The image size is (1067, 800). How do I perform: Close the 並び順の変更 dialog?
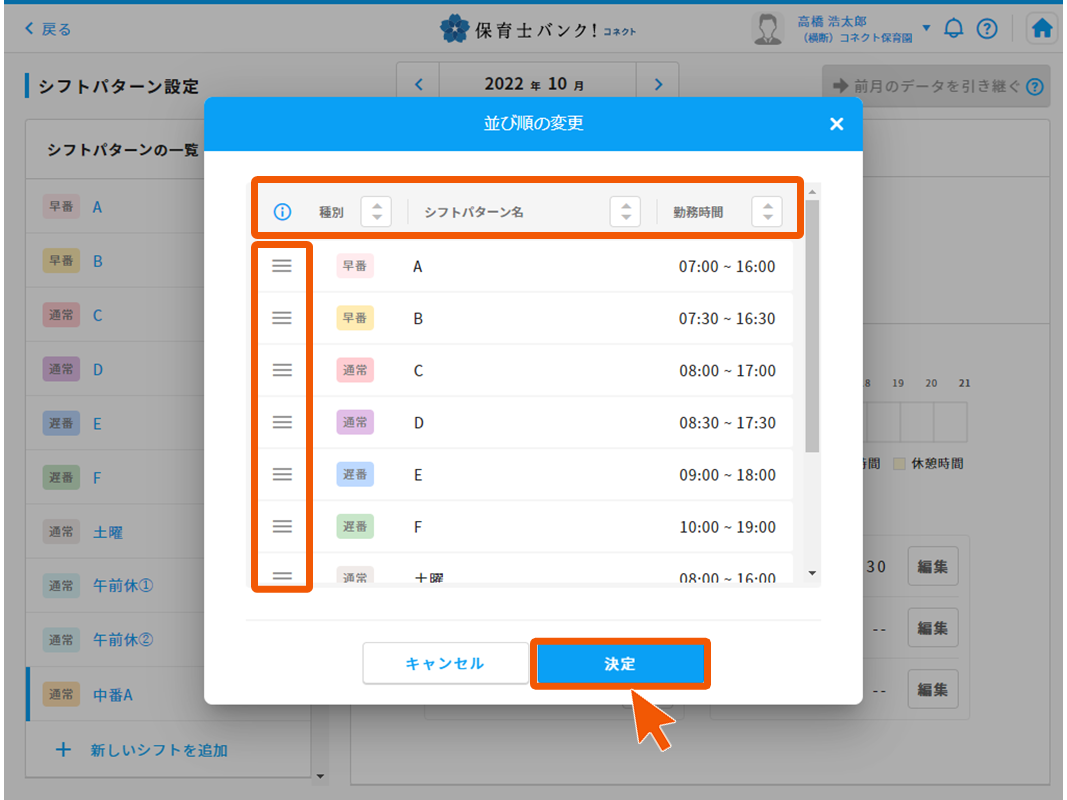(837, 124)
